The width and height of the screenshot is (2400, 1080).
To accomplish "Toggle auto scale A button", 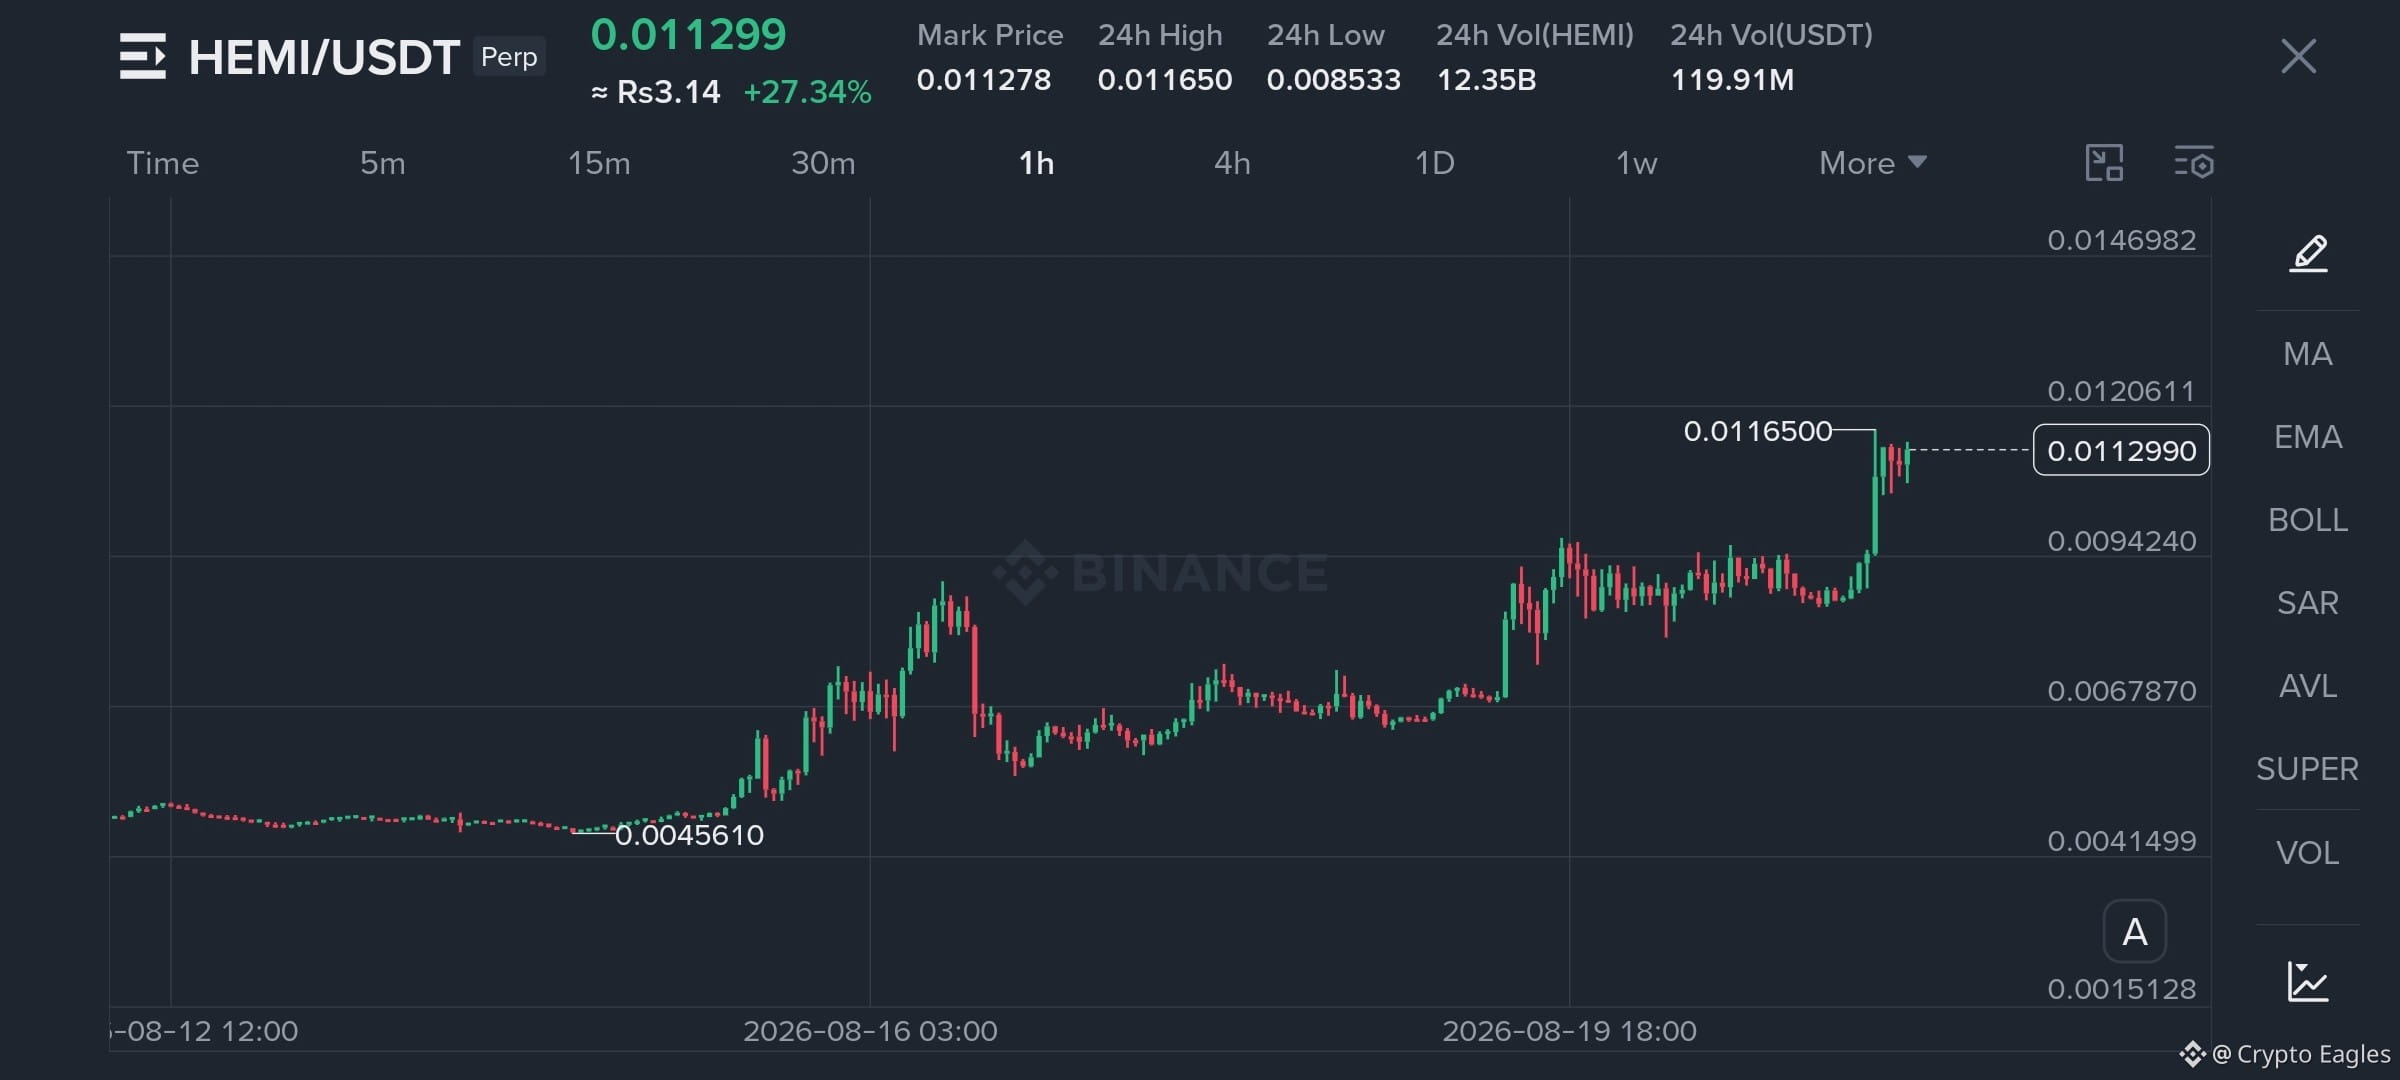I will (x=2135, y=931).
